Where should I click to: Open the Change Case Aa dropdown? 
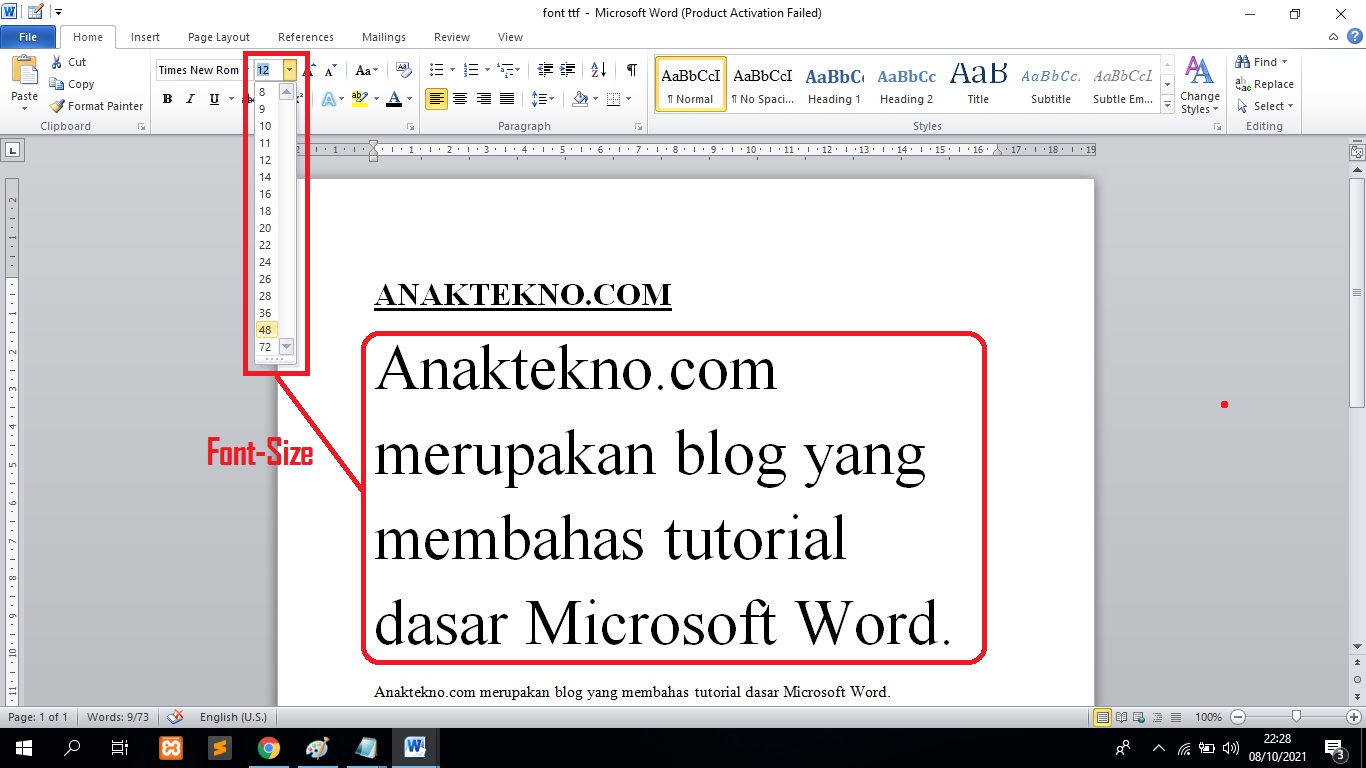367,70
